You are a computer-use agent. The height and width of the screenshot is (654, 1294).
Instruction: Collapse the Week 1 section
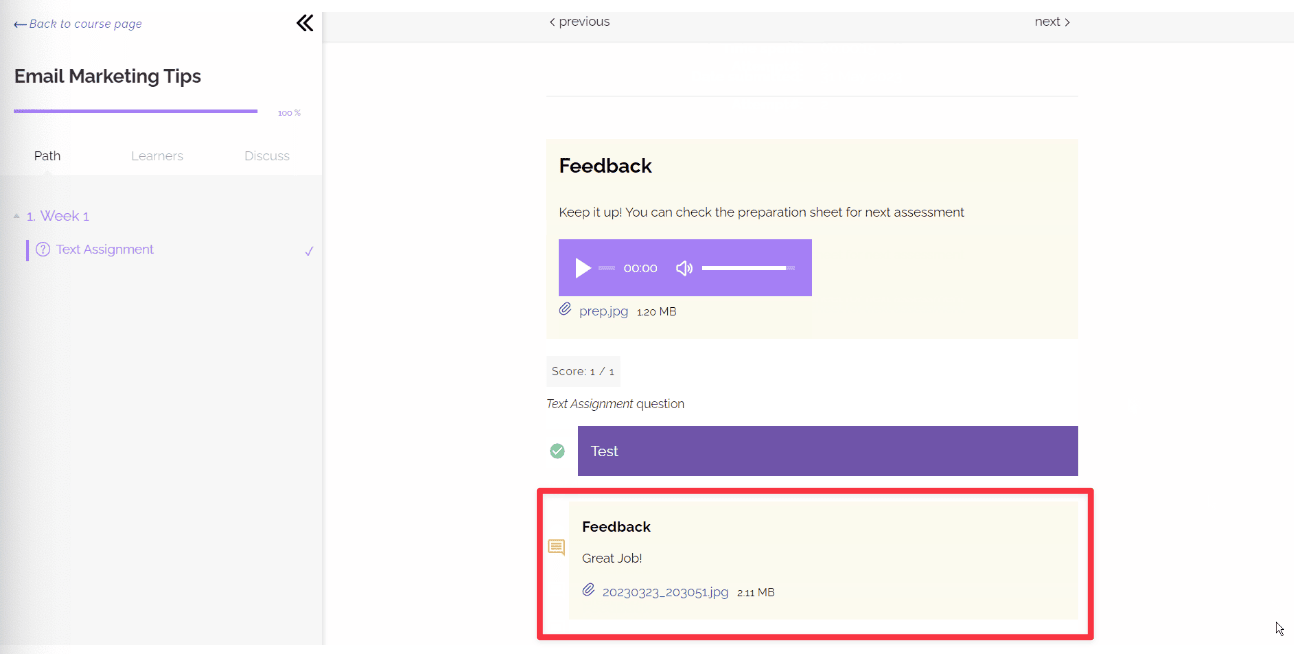17,216
